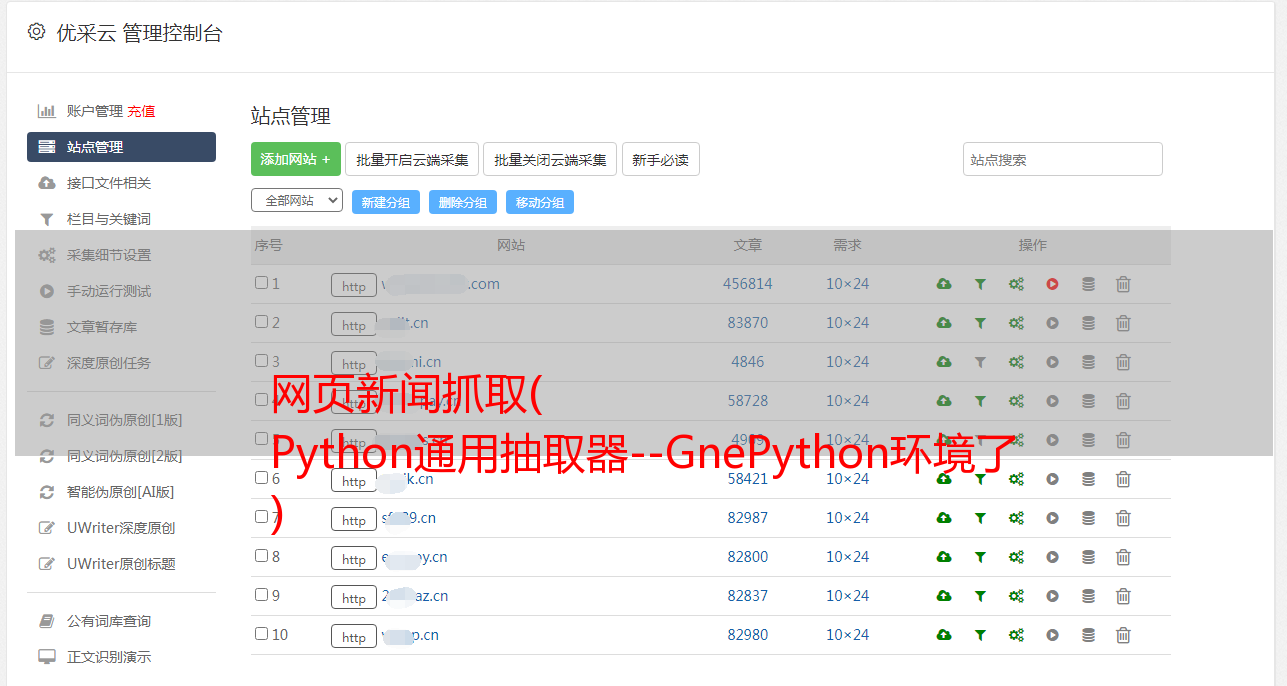This screenshot has width=1287, height=686.
Task: Click play icon in row 82980
Action: (1052, 635)
